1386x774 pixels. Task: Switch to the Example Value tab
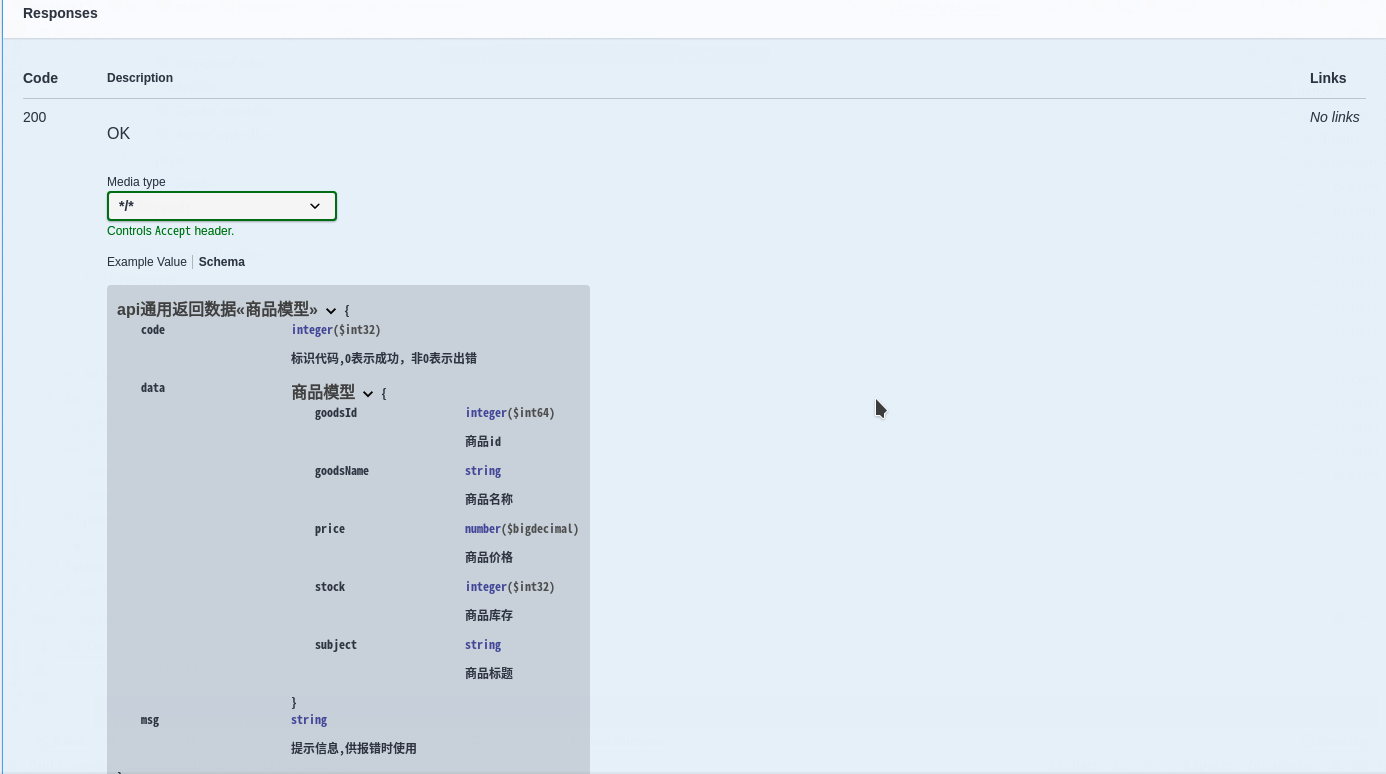146,261
